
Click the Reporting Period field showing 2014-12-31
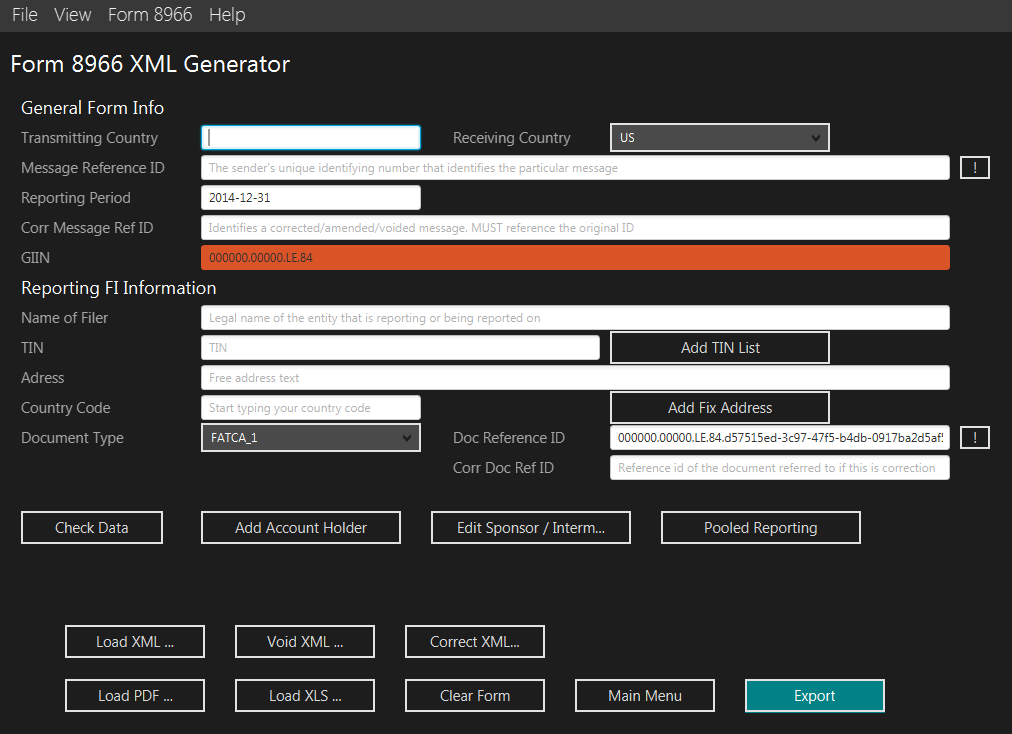pyautogui.click(x=310, y=198)
